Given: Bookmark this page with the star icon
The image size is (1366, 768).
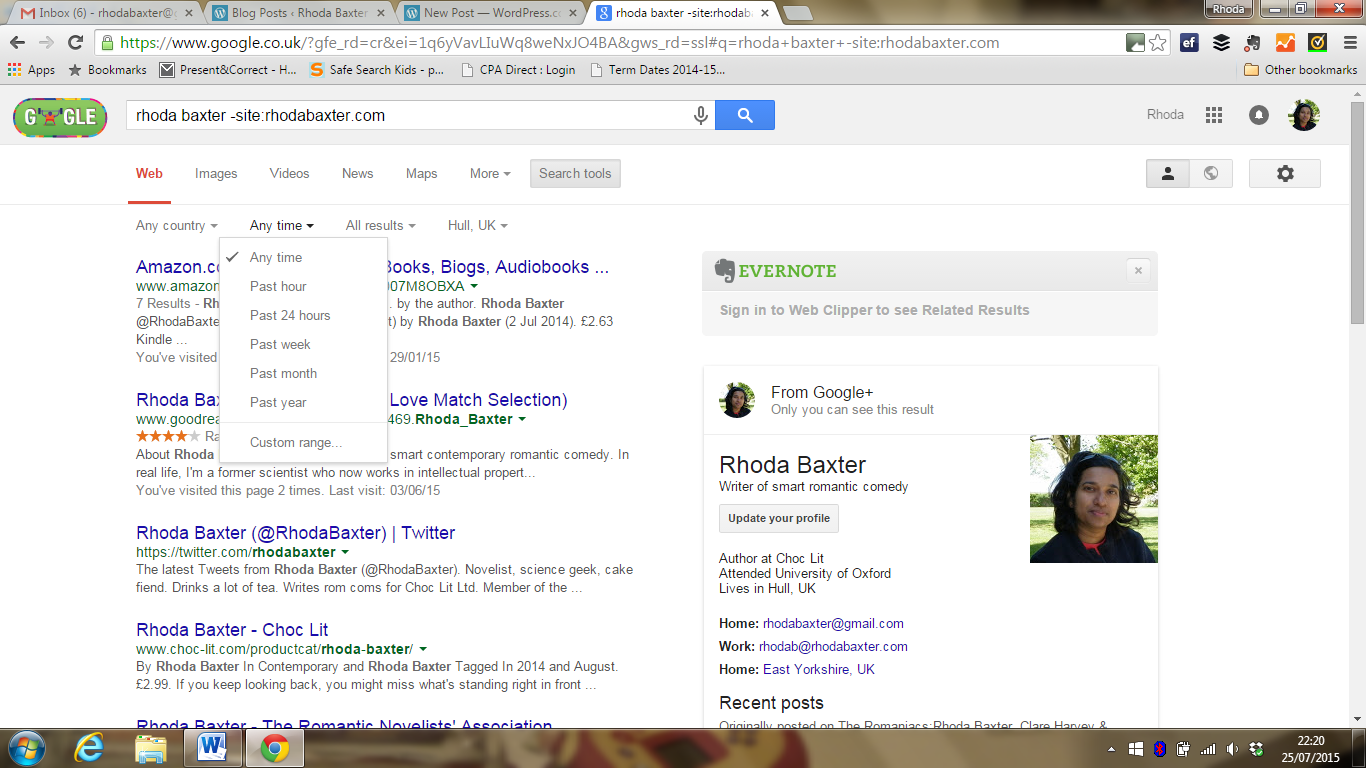Looking at the screenshot, I should pos(1157,43).
